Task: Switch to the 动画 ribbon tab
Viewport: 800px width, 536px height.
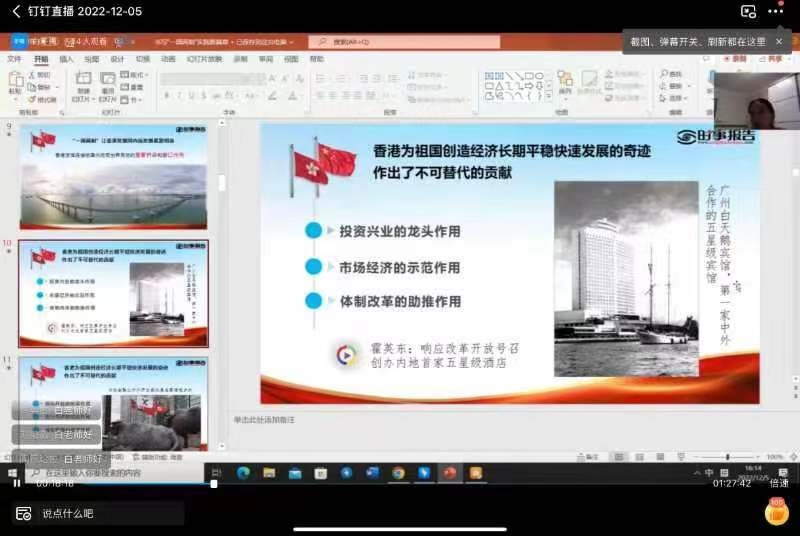Action: tap(168, 59)
